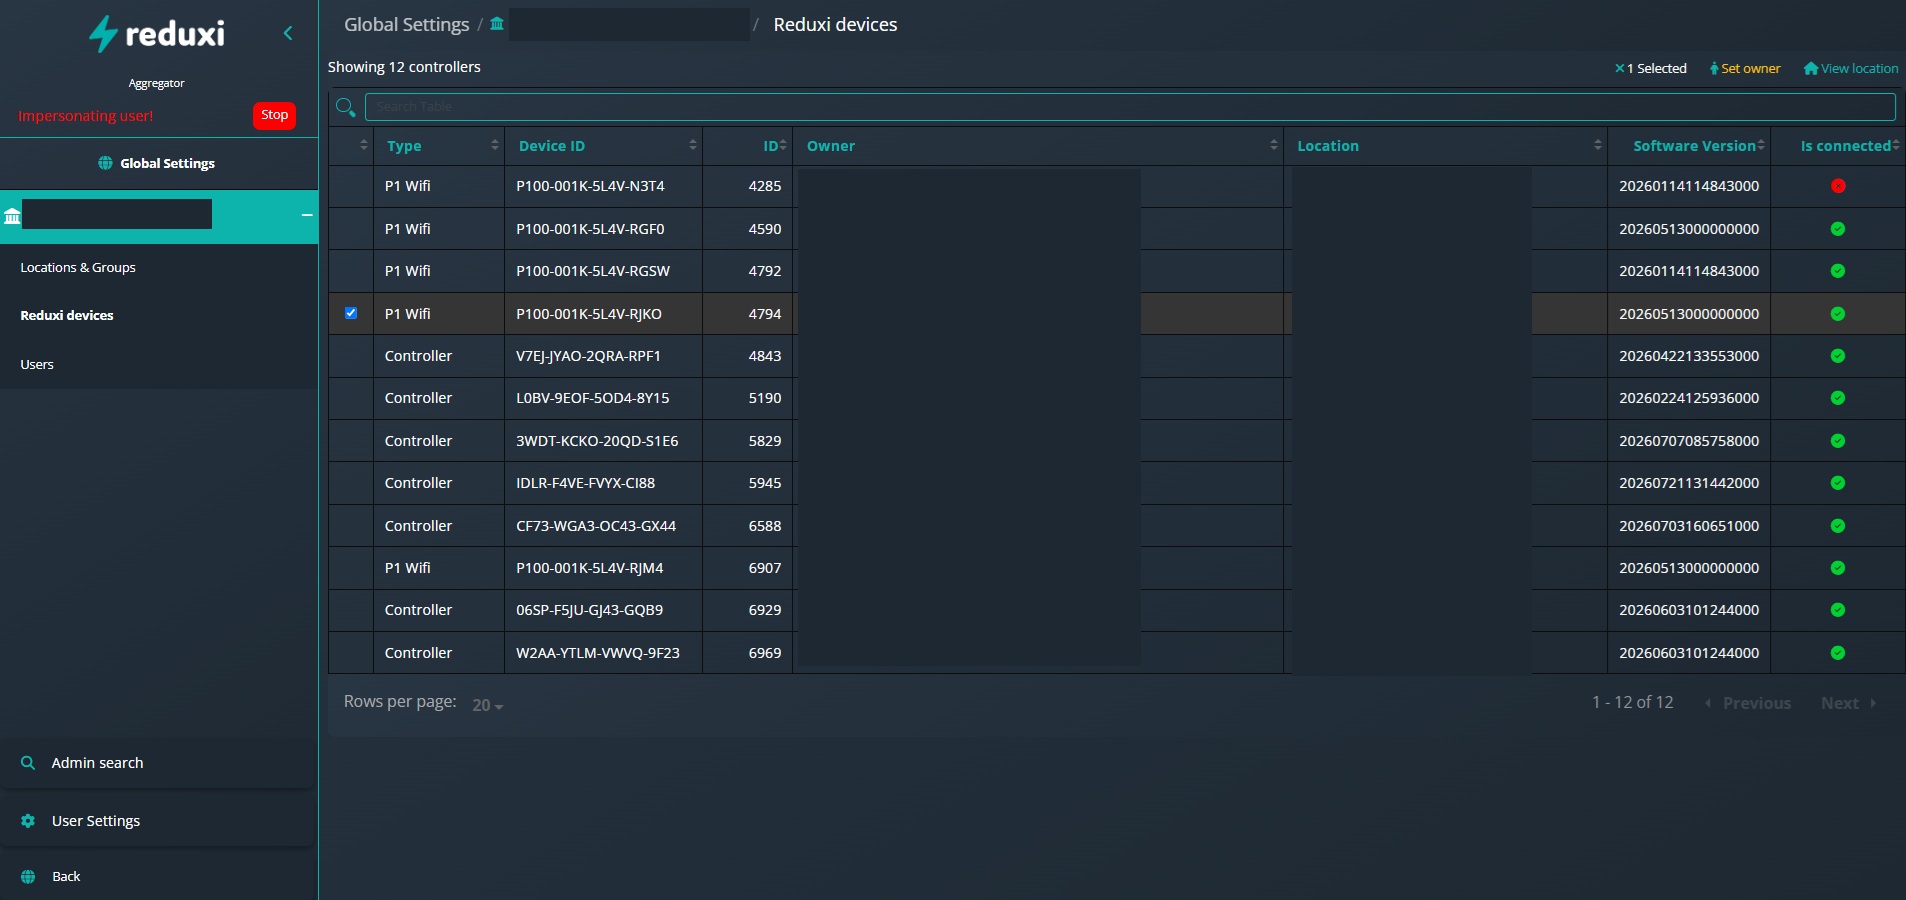Open User Settings
The image size is (1906, 900).
click(x=96, y=821)
